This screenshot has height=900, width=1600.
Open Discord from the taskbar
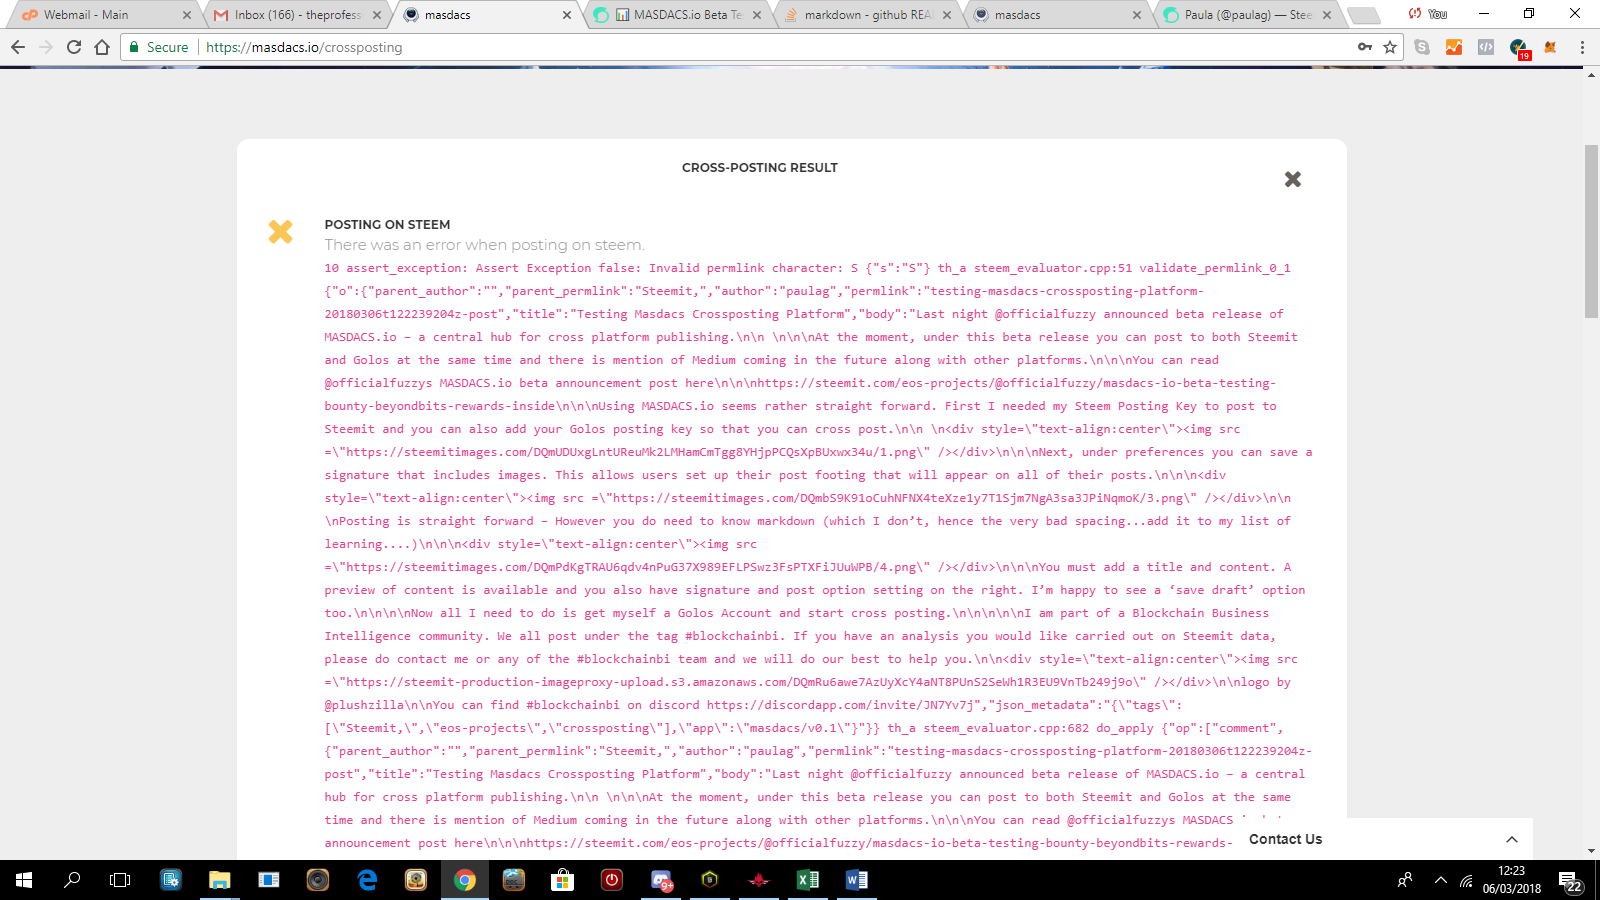click(x=662, y=880)
